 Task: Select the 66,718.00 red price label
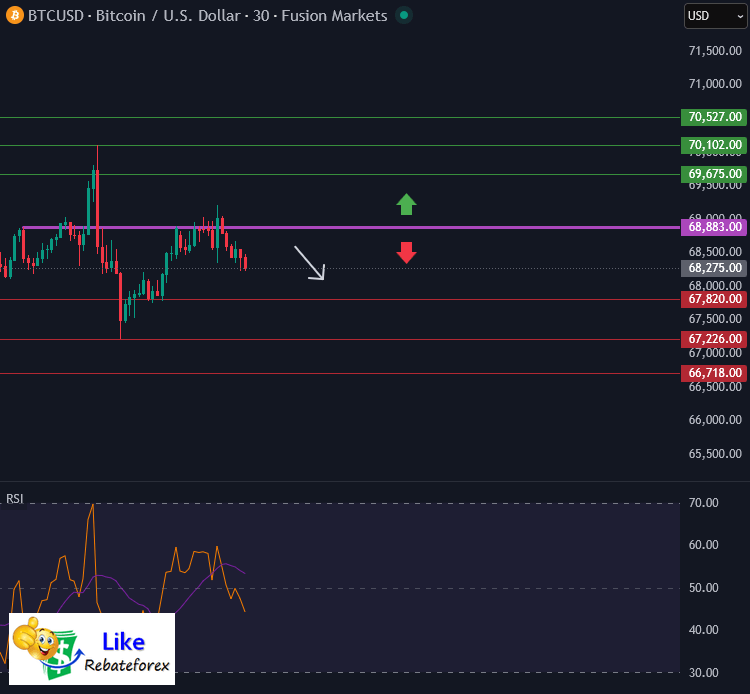coord(714,373)
